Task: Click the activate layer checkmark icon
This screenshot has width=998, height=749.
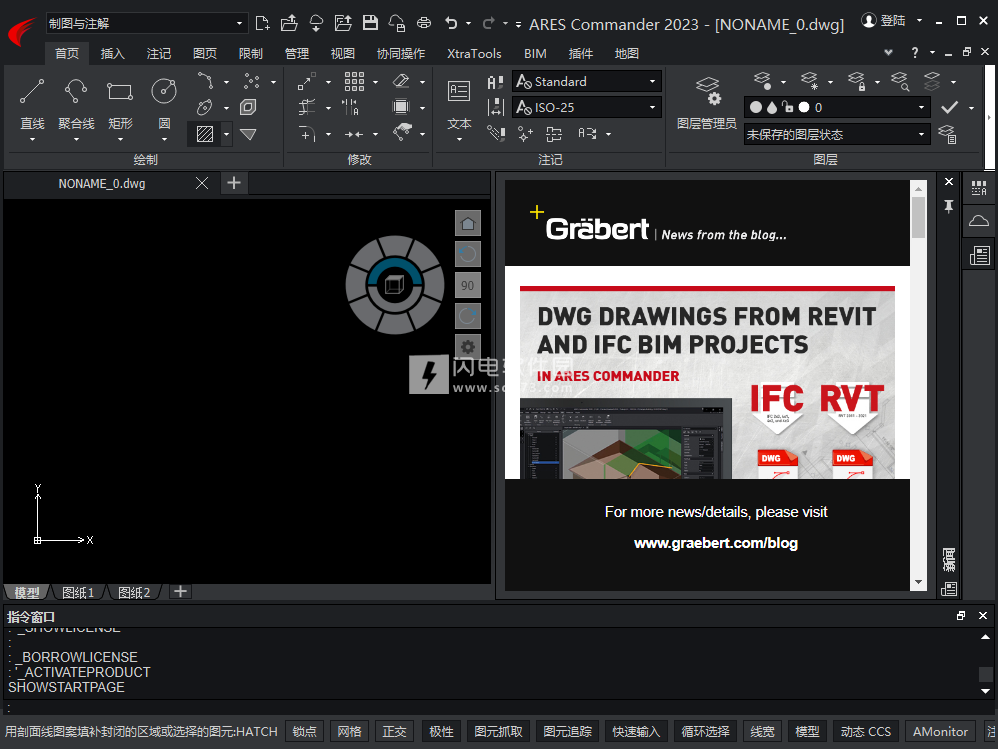Action: click(x=950, y=108)
